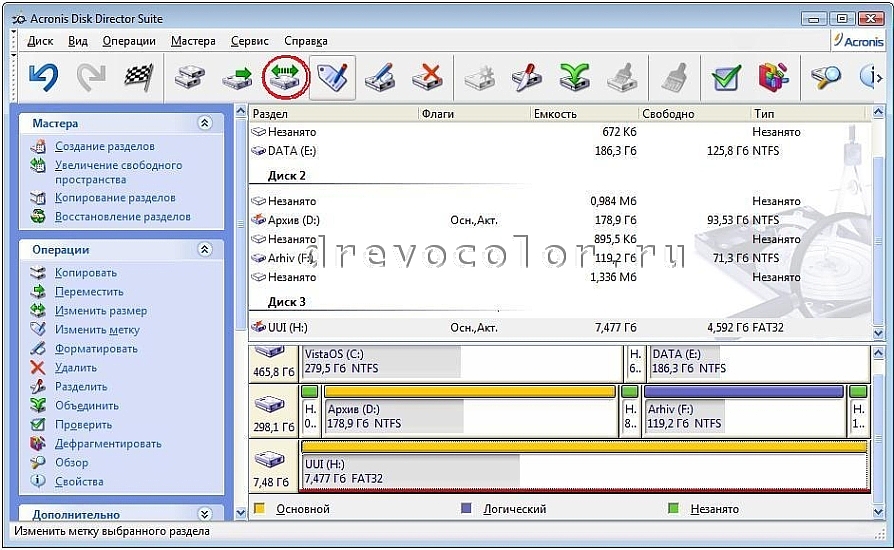894x550 pixels.
Task: Click the checkered flag Commit icon
Action: tap(139, 77)
